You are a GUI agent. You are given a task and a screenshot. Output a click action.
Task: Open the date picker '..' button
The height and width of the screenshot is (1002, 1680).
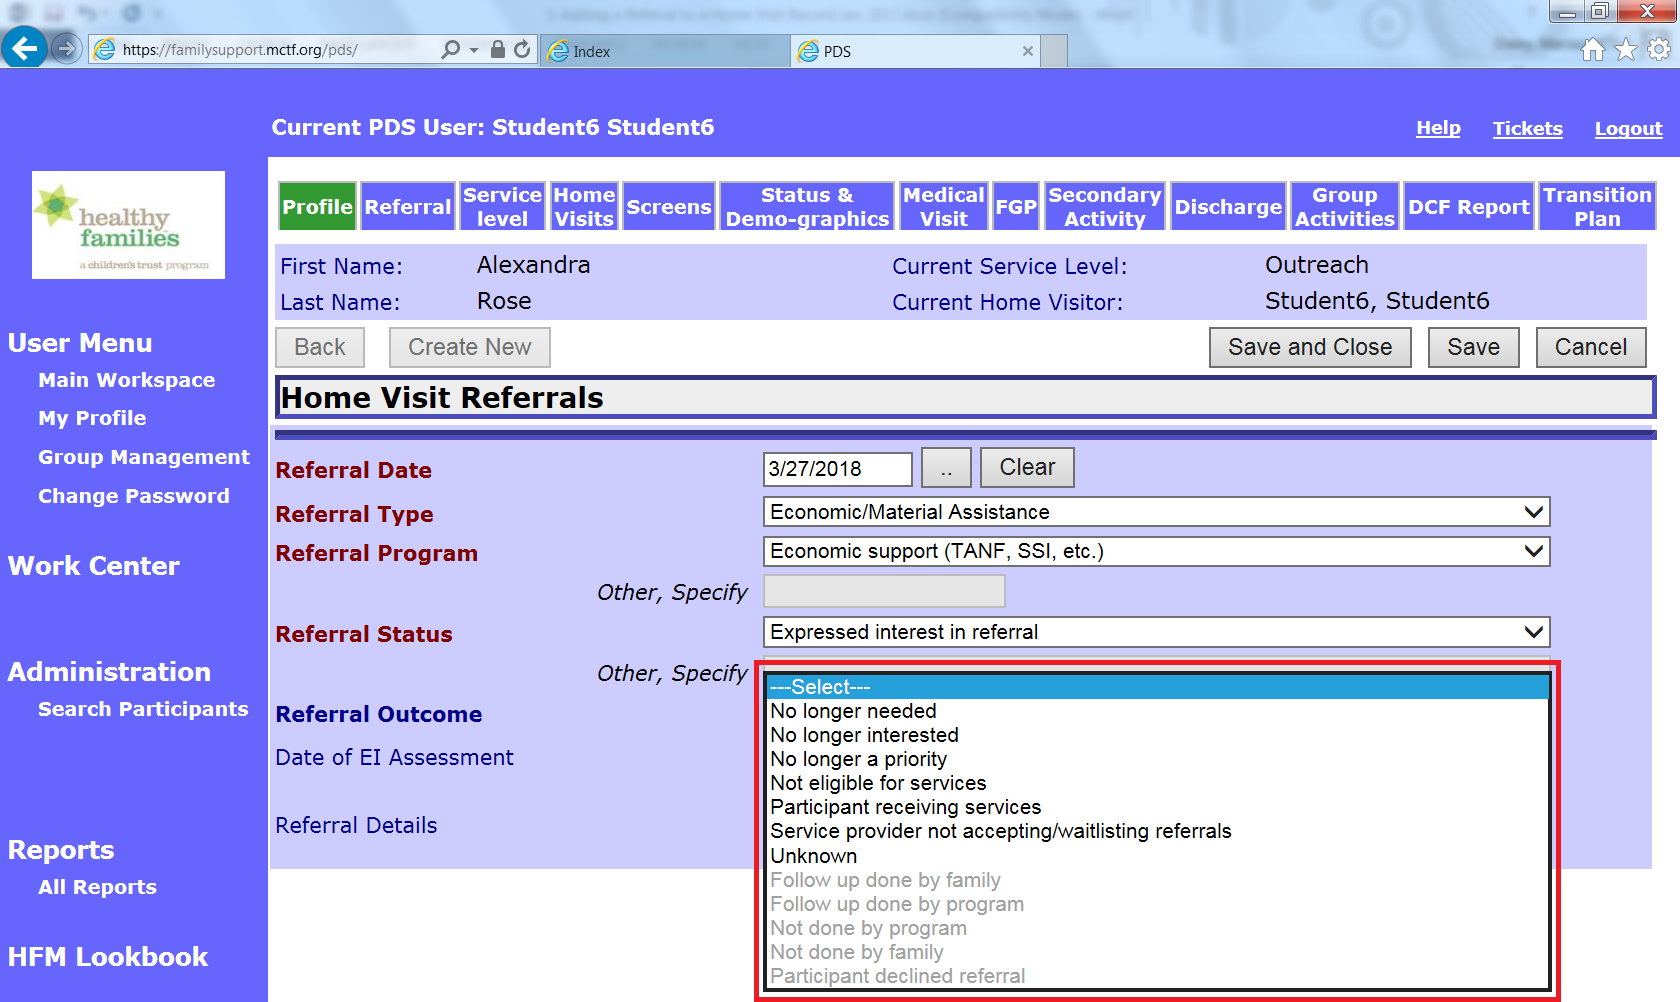946,467
